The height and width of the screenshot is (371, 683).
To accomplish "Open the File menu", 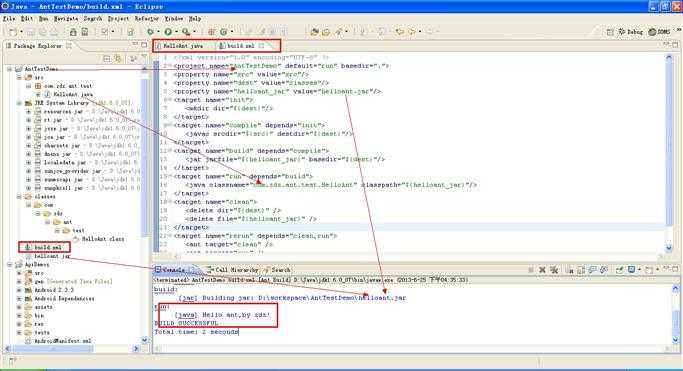I will click(x=9, y=19).
